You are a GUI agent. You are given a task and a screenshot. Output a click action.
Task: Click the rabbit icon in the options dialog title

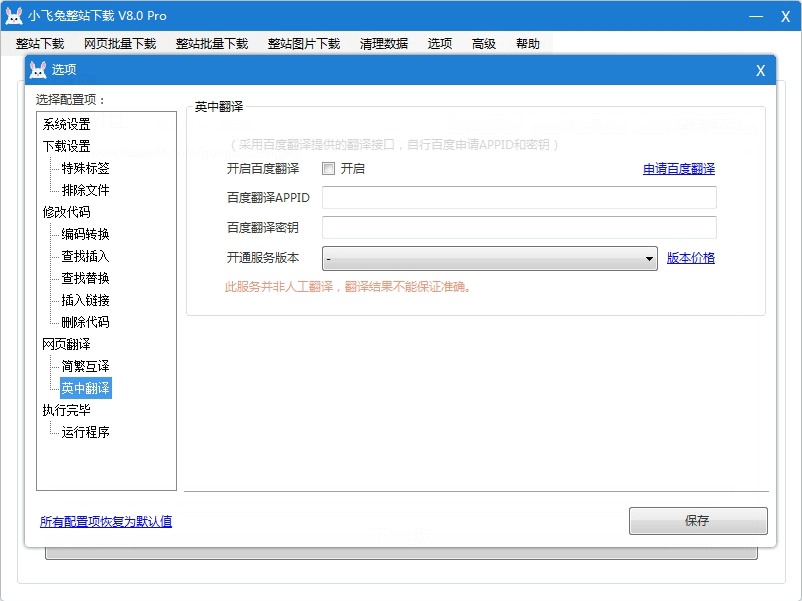(x=38, y=70)
